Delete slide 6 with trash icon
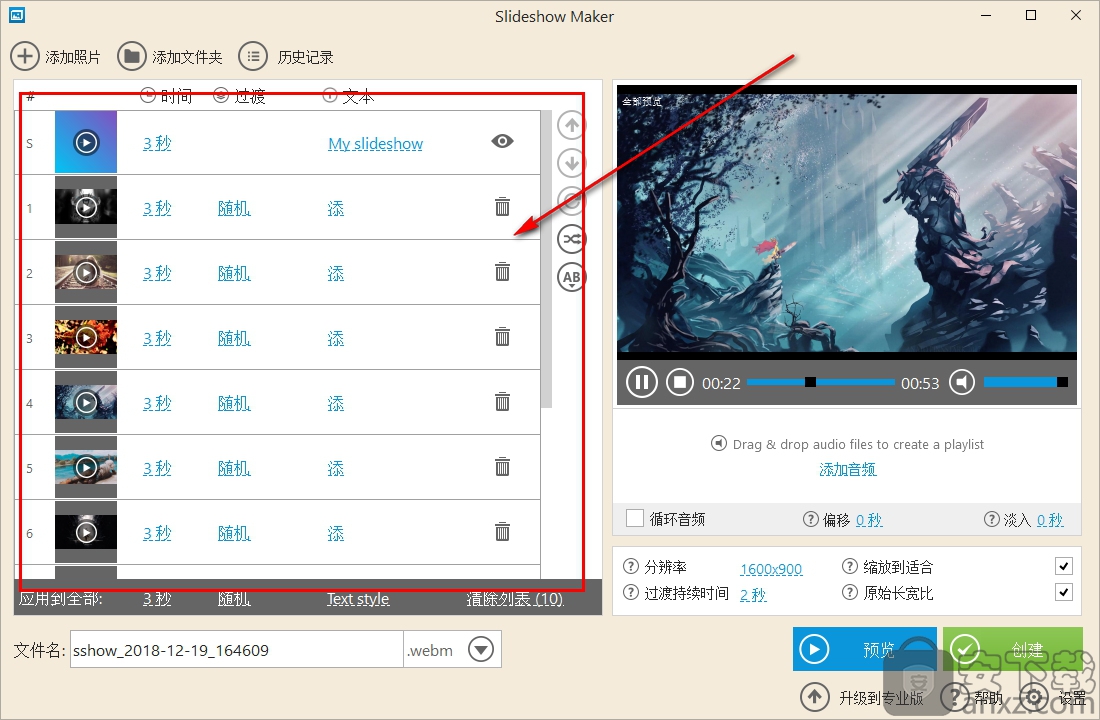 (502, 531)
